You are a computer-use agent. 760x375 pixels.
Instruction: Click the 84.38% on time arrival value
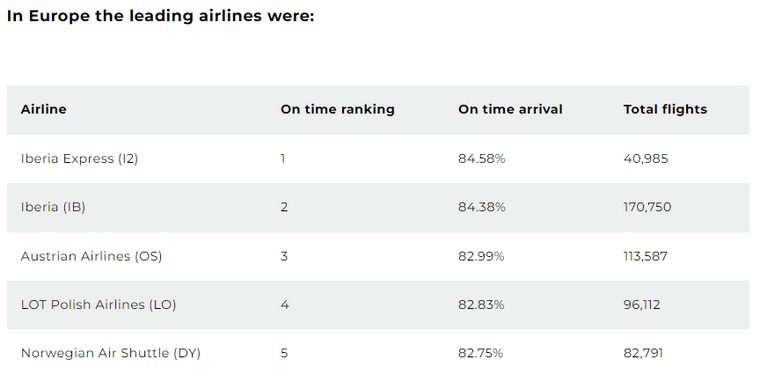coord(482,207)
